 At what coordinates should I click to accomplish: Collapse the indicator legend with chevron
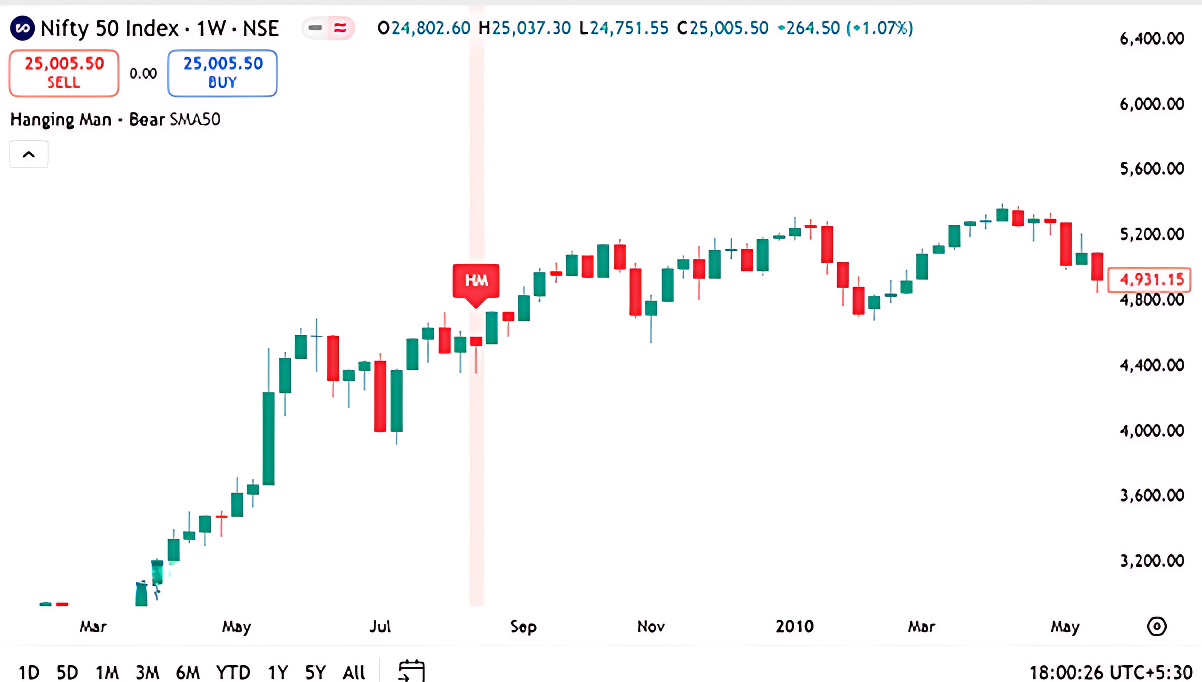pos(29,154)
